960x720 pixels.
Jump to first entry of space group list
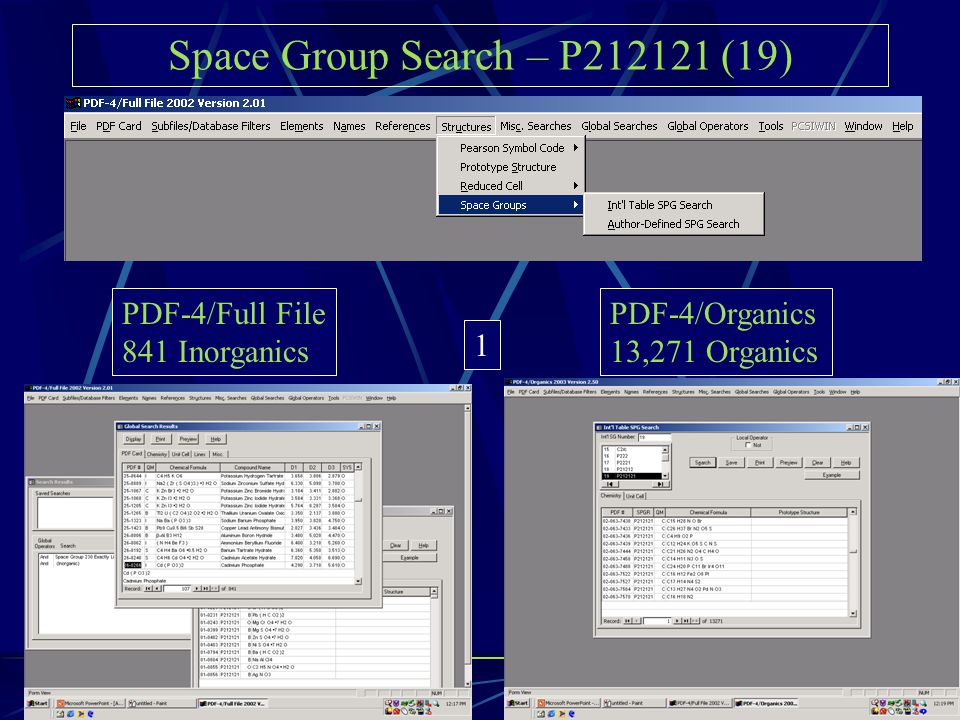(x=609, y=484)
